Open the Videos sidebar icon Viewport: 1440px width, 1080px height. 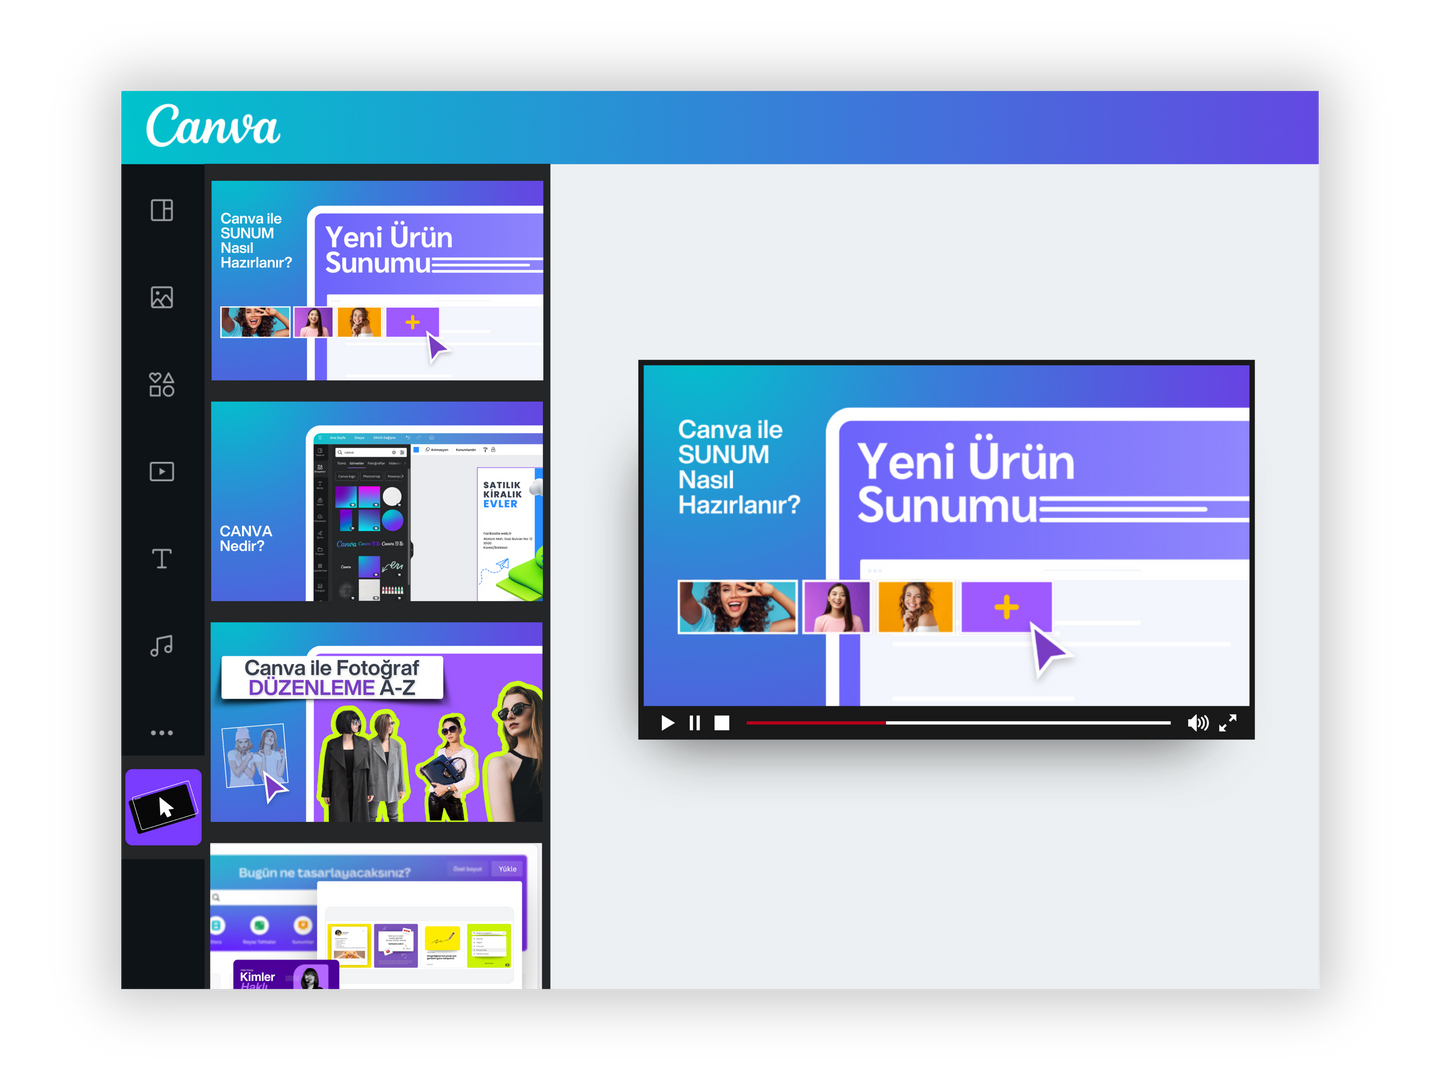[x=162, y=471]
